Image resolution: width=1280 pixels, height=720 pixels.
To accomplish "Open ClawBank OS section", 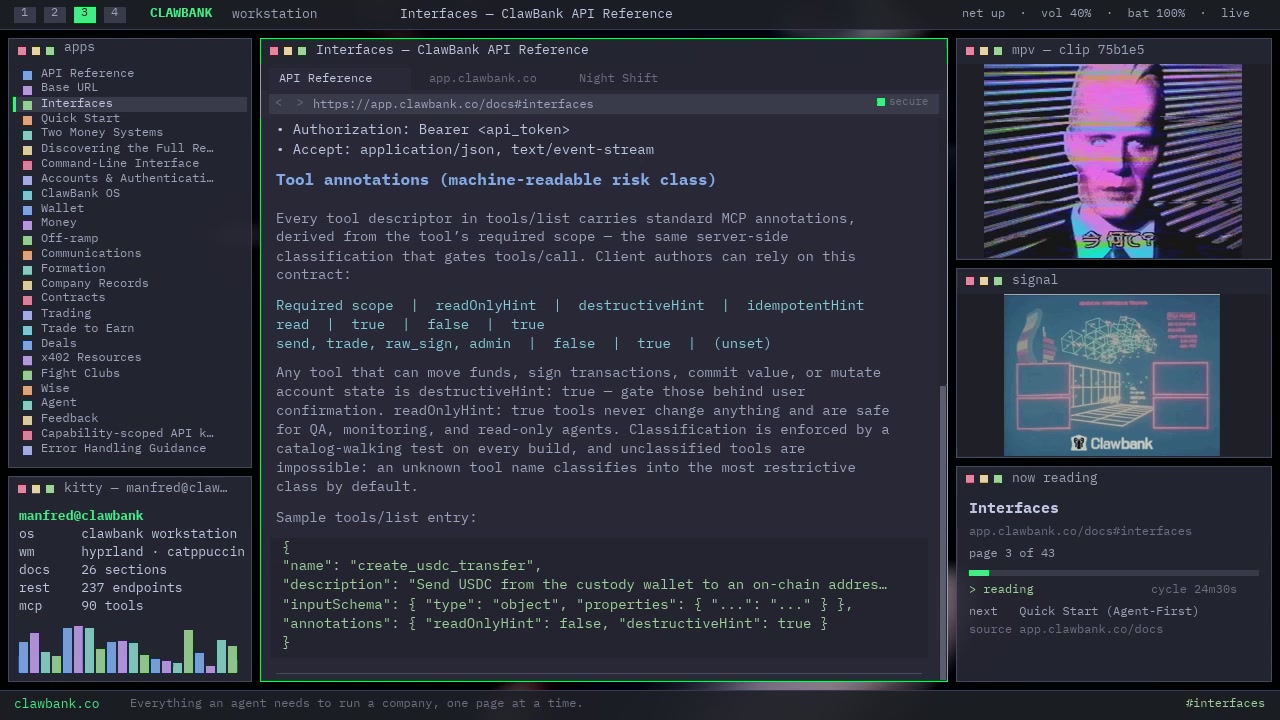I will pyautogui.click(x=80, y=193).
